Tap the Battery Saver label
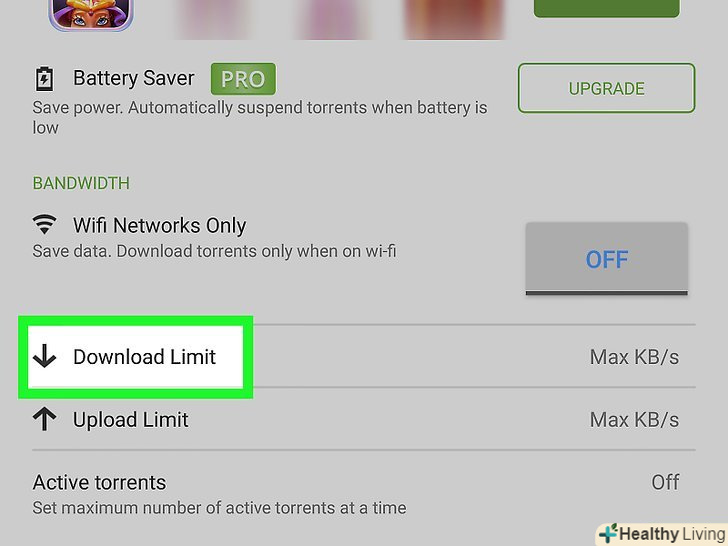Viewport: 728px width, 546px height. [134, 78]
